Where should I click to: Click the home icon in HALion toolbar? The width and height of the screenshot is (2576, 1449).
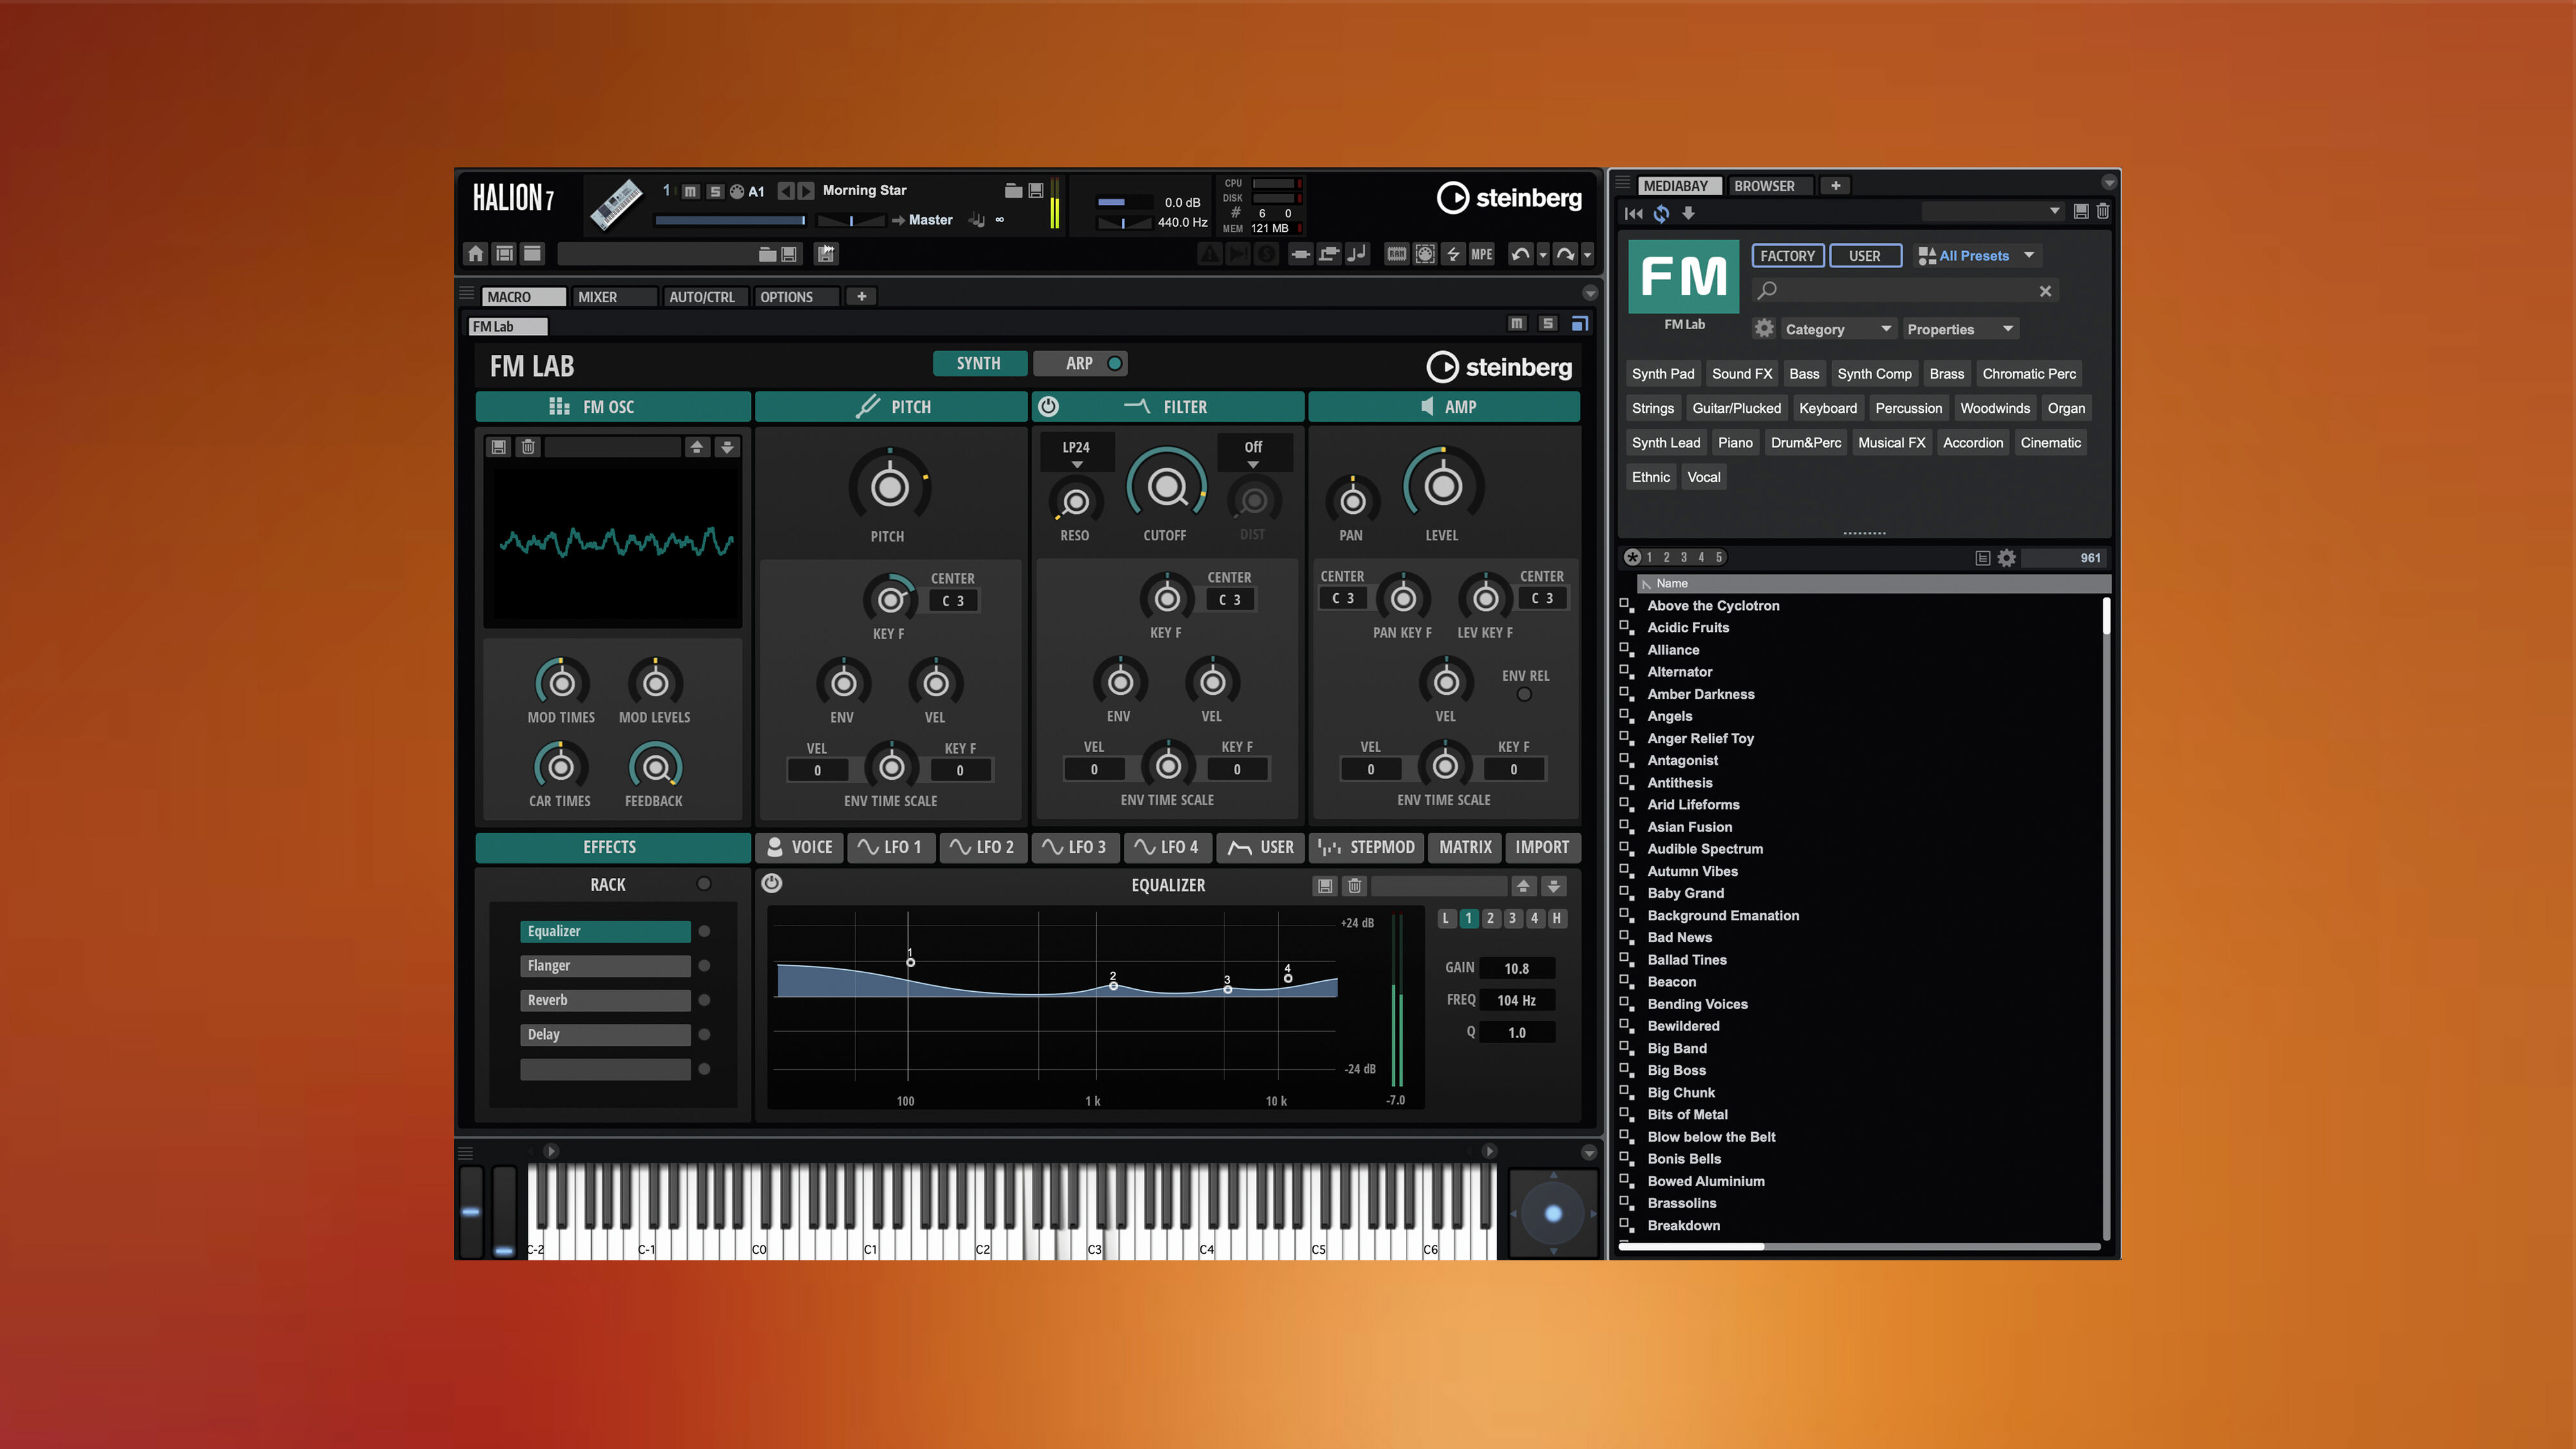point(476,254)
